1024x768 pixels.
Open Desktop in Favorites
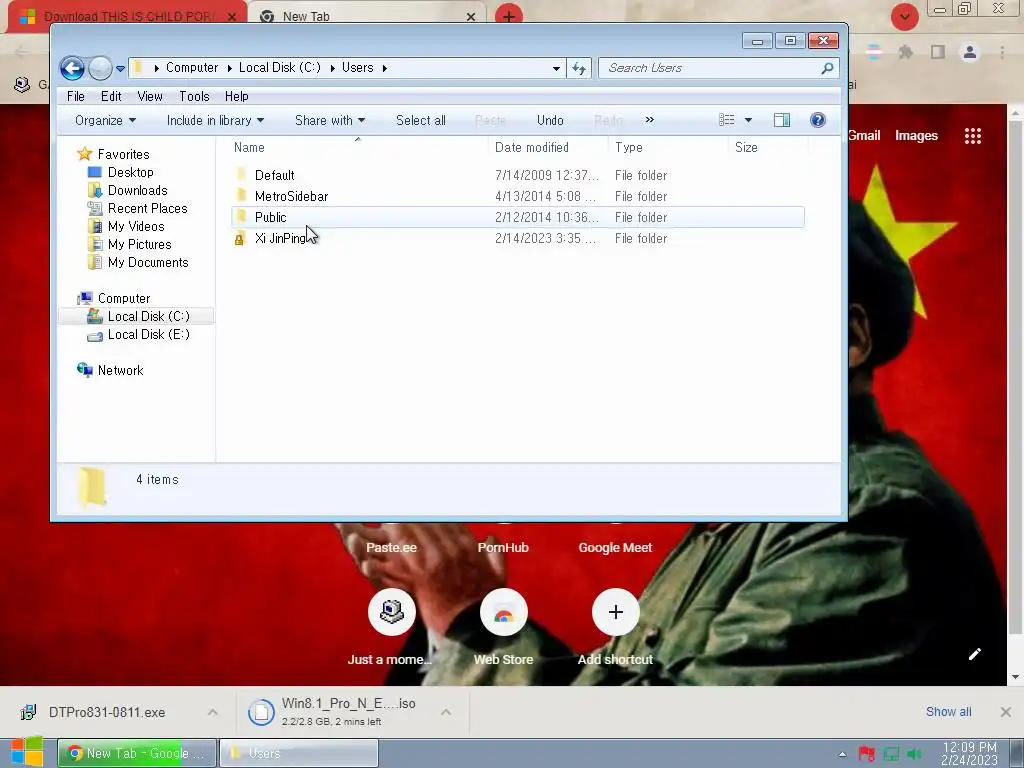click(x=131, y=172)
